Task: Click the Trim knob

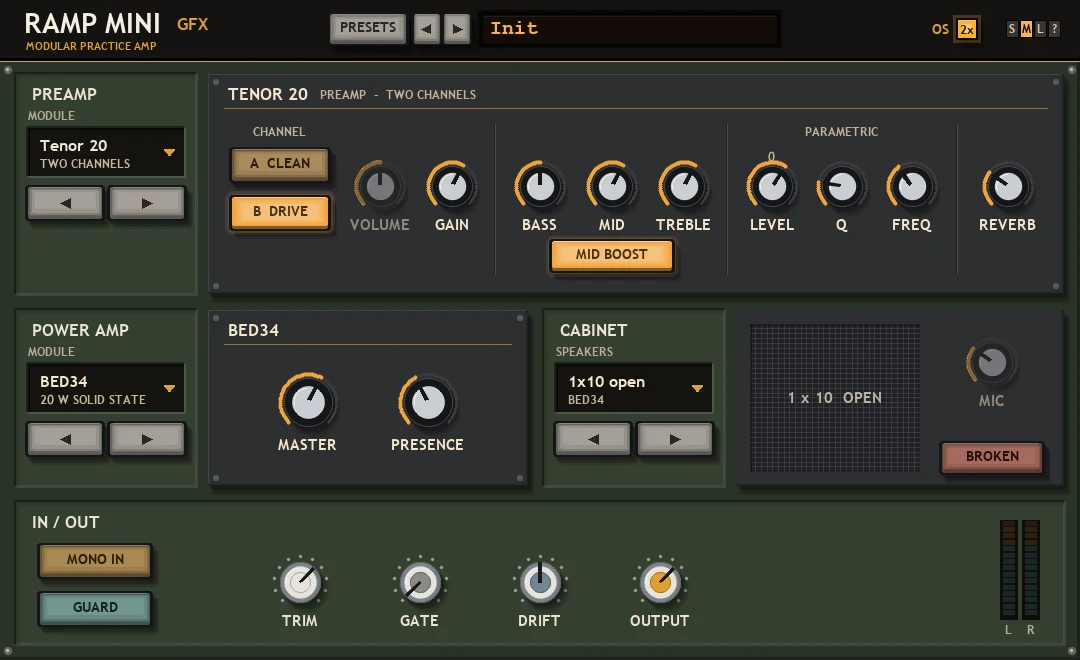Action: pyautogui.click(x=300, y=582)
